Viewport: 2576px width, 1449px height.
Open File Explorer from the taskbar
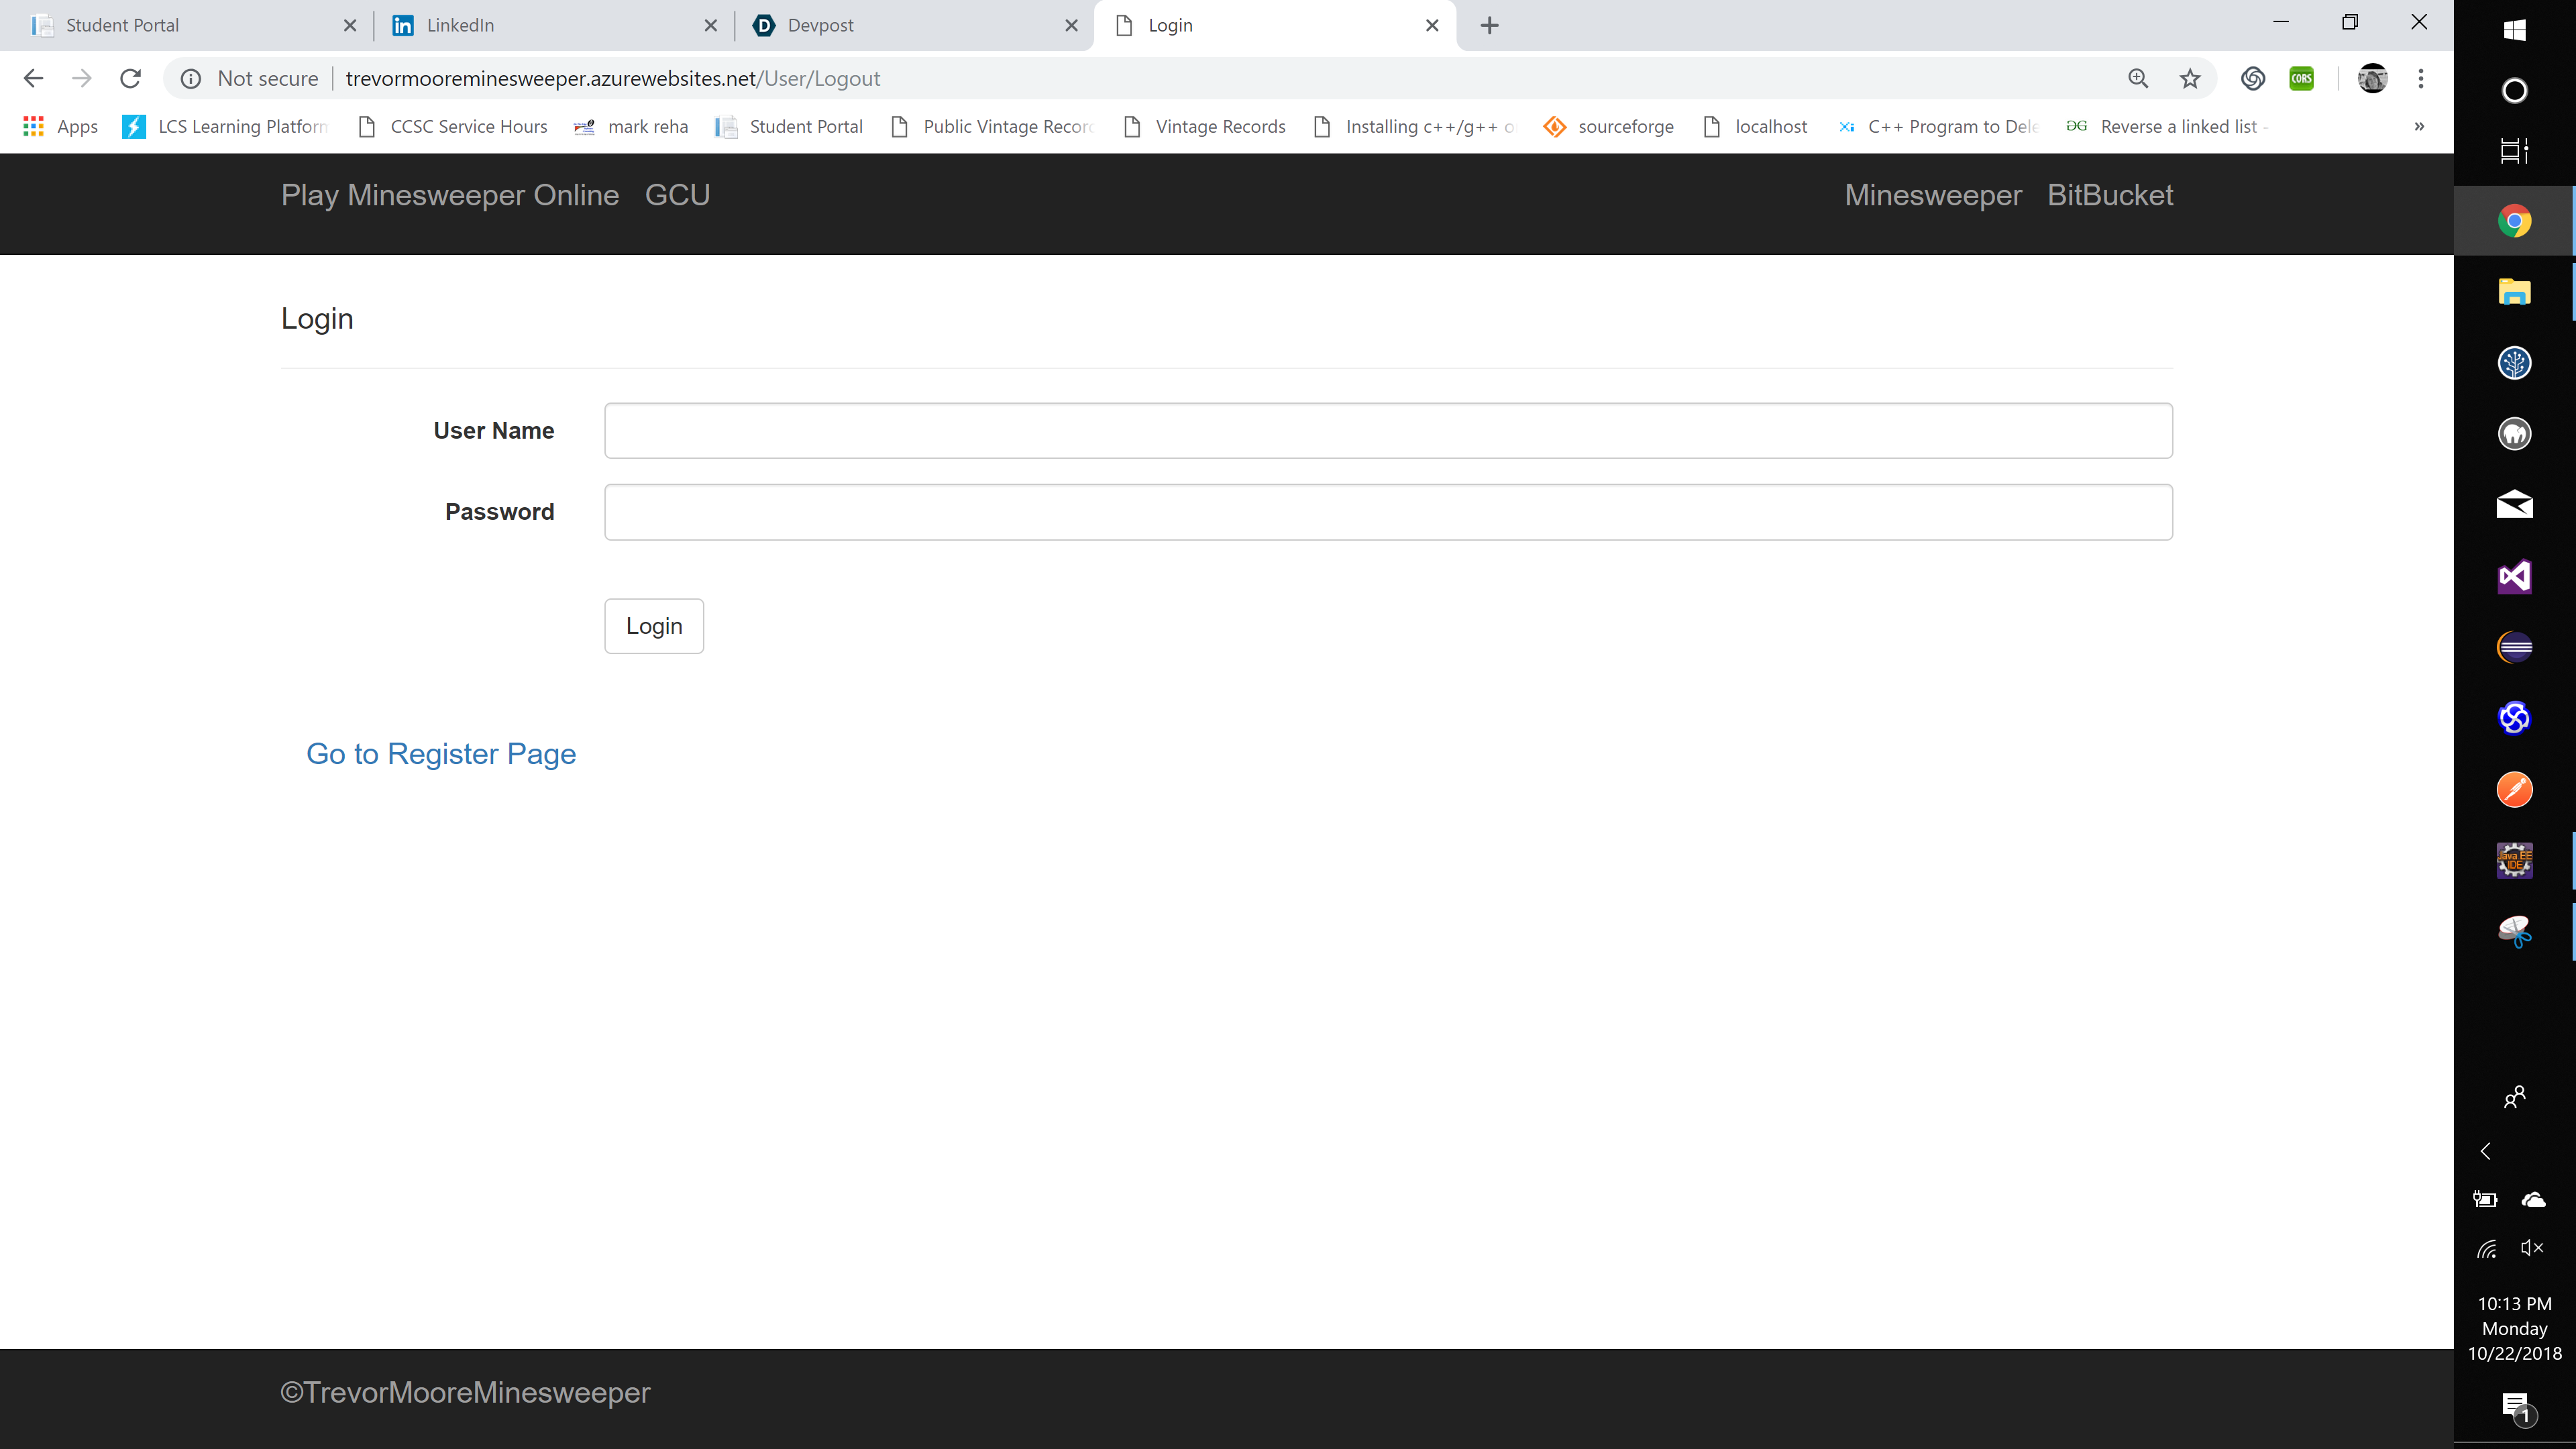(x=2514, y=292)
